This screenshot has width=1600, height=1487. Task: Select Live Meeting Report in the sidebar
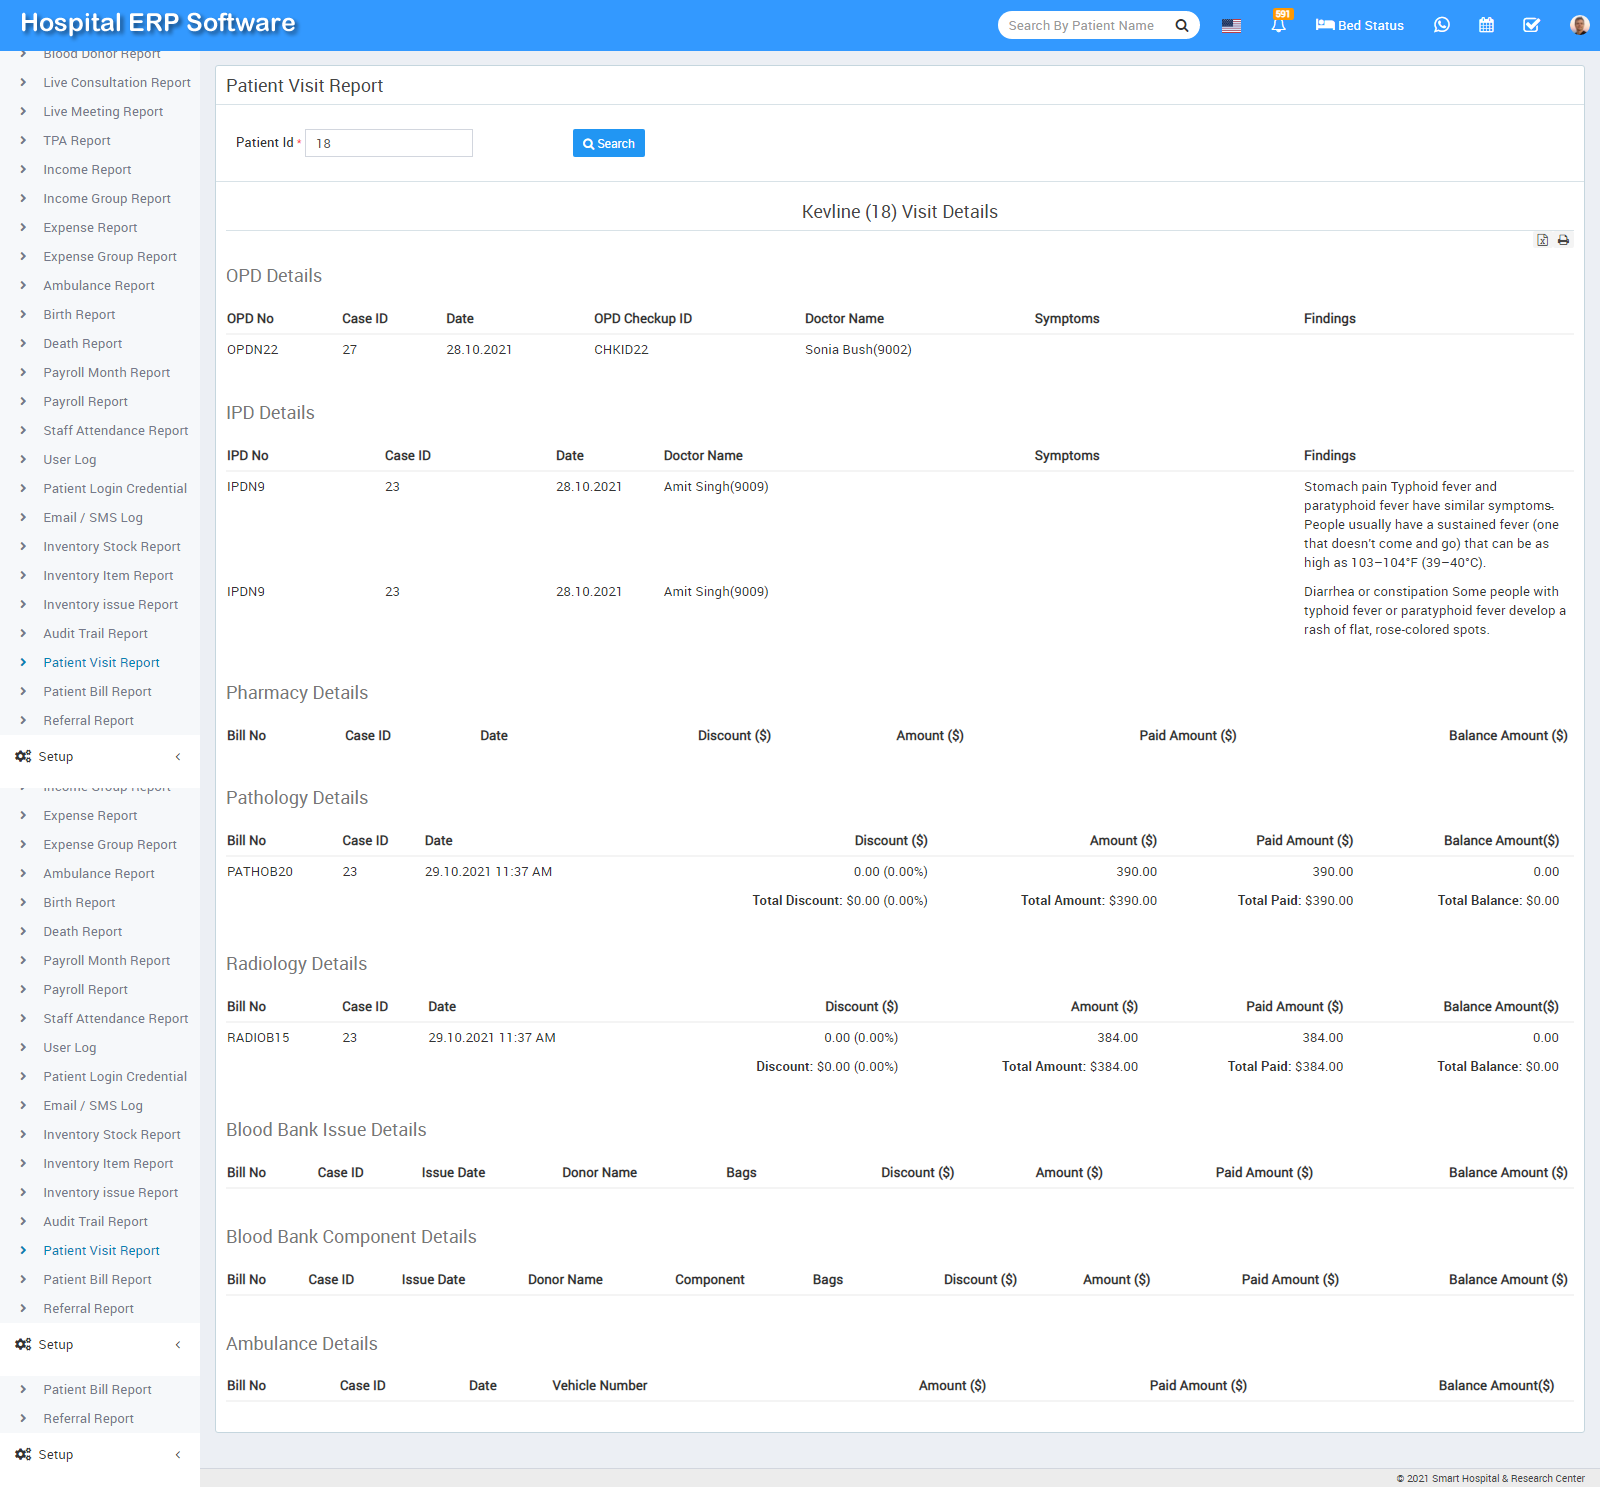click(103, 112)
